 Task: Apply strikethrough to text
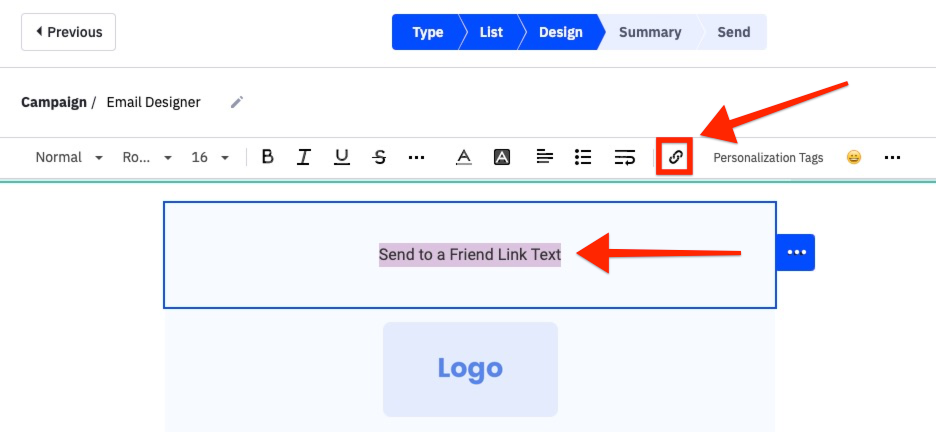[x=379, y=157]
